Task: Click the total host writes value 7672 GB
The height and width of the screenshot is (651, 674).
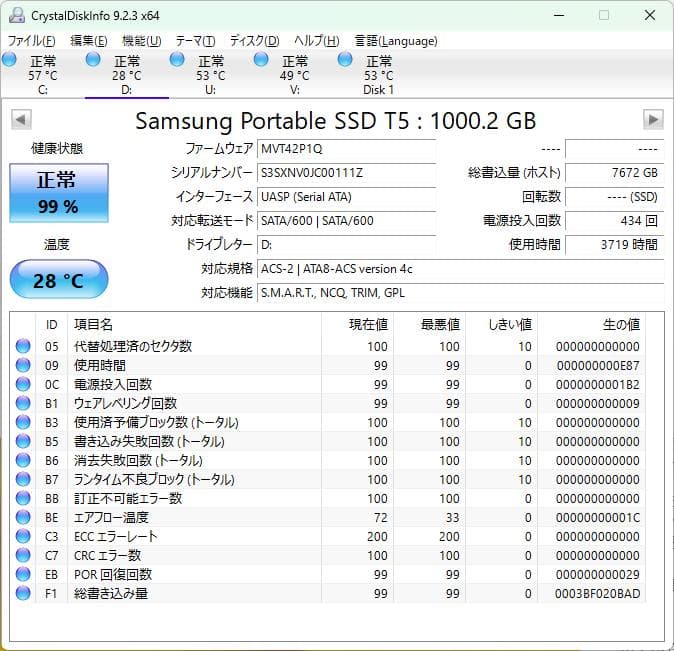Action: point(615,173)
